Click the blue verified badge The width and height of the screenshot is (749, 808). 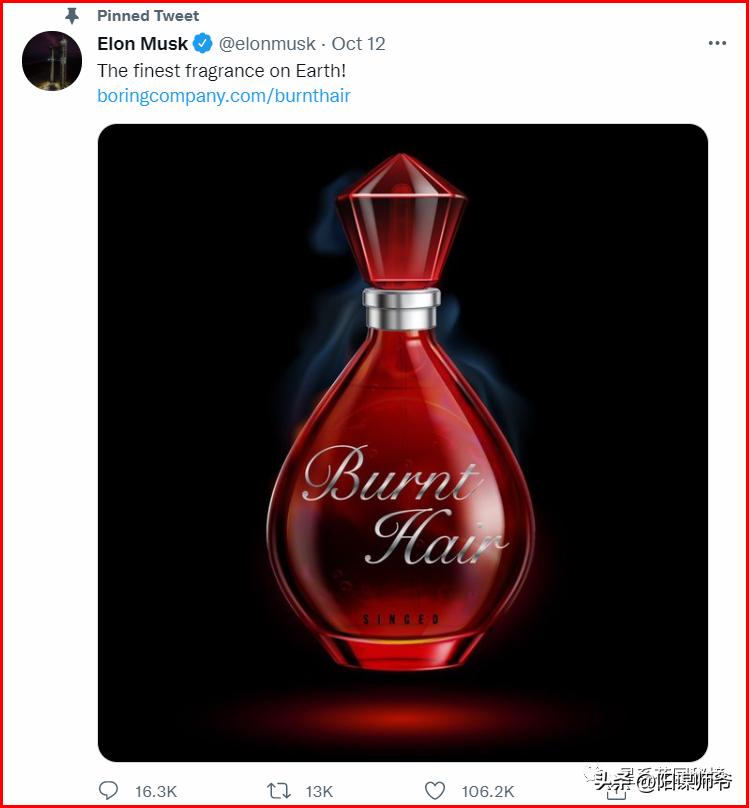[x=202, y=44]
